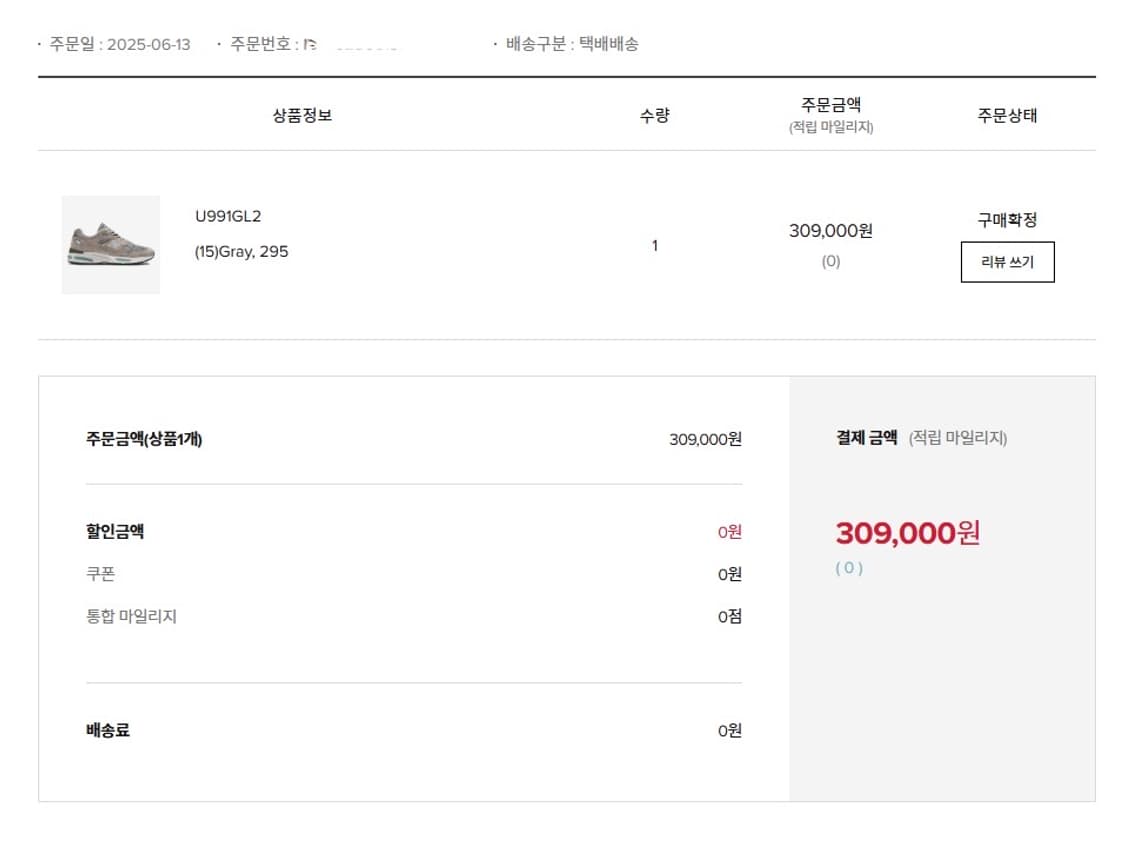Open the U991GL2 product name link
Screen dimensions: 1125x842
click(x=228, y=216)
